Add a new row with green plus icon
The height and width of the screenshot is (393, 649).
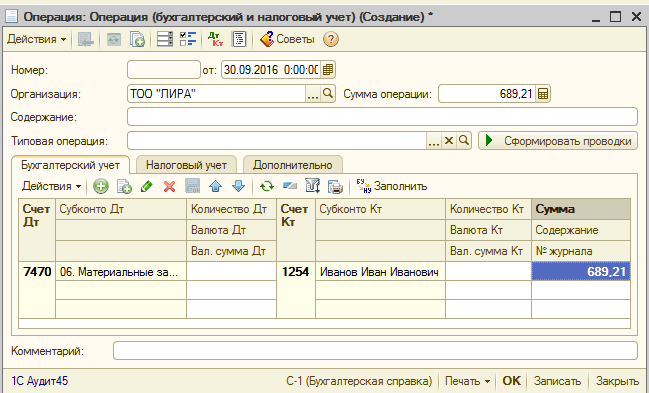(101, 186)
